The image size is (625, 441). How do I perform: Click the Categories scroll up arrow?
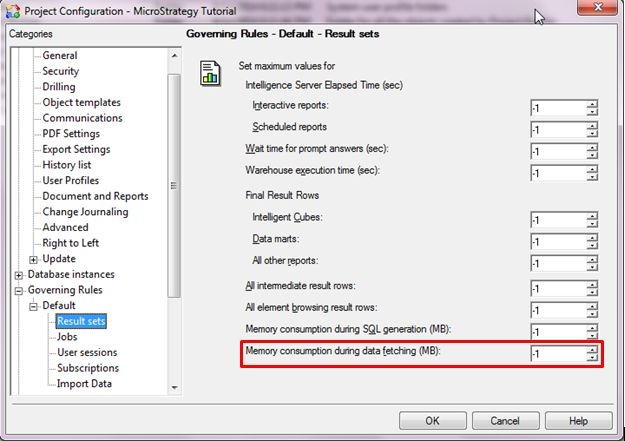174,55
